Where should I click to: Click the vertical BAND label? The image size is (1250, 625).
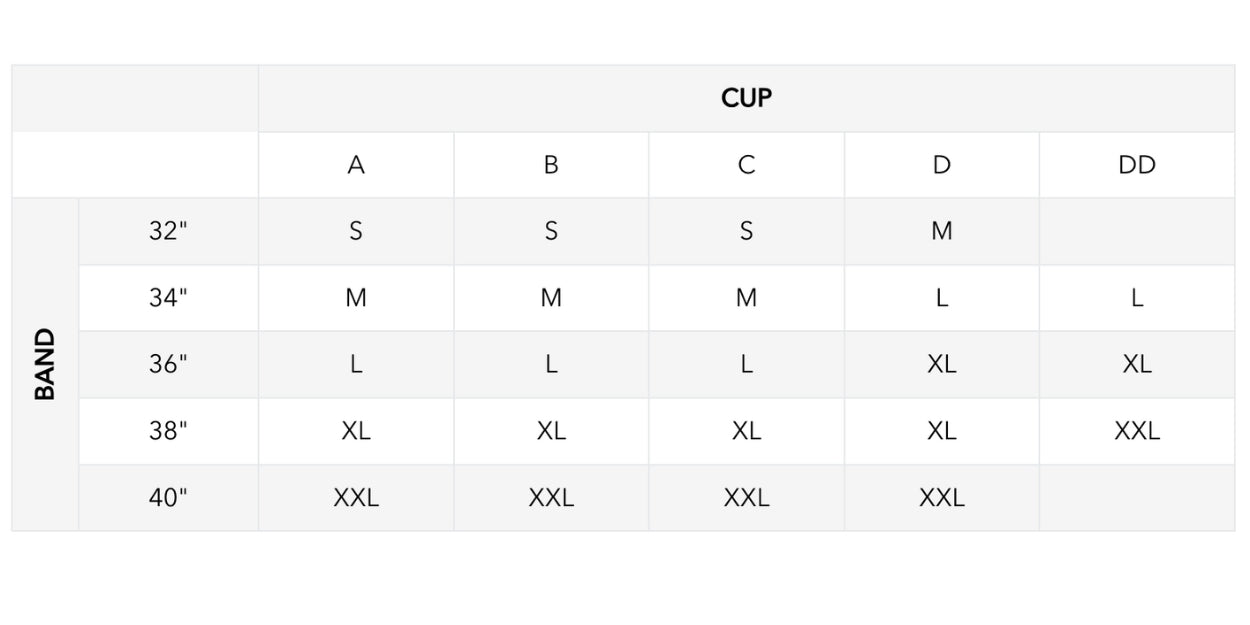click(45, 364)
